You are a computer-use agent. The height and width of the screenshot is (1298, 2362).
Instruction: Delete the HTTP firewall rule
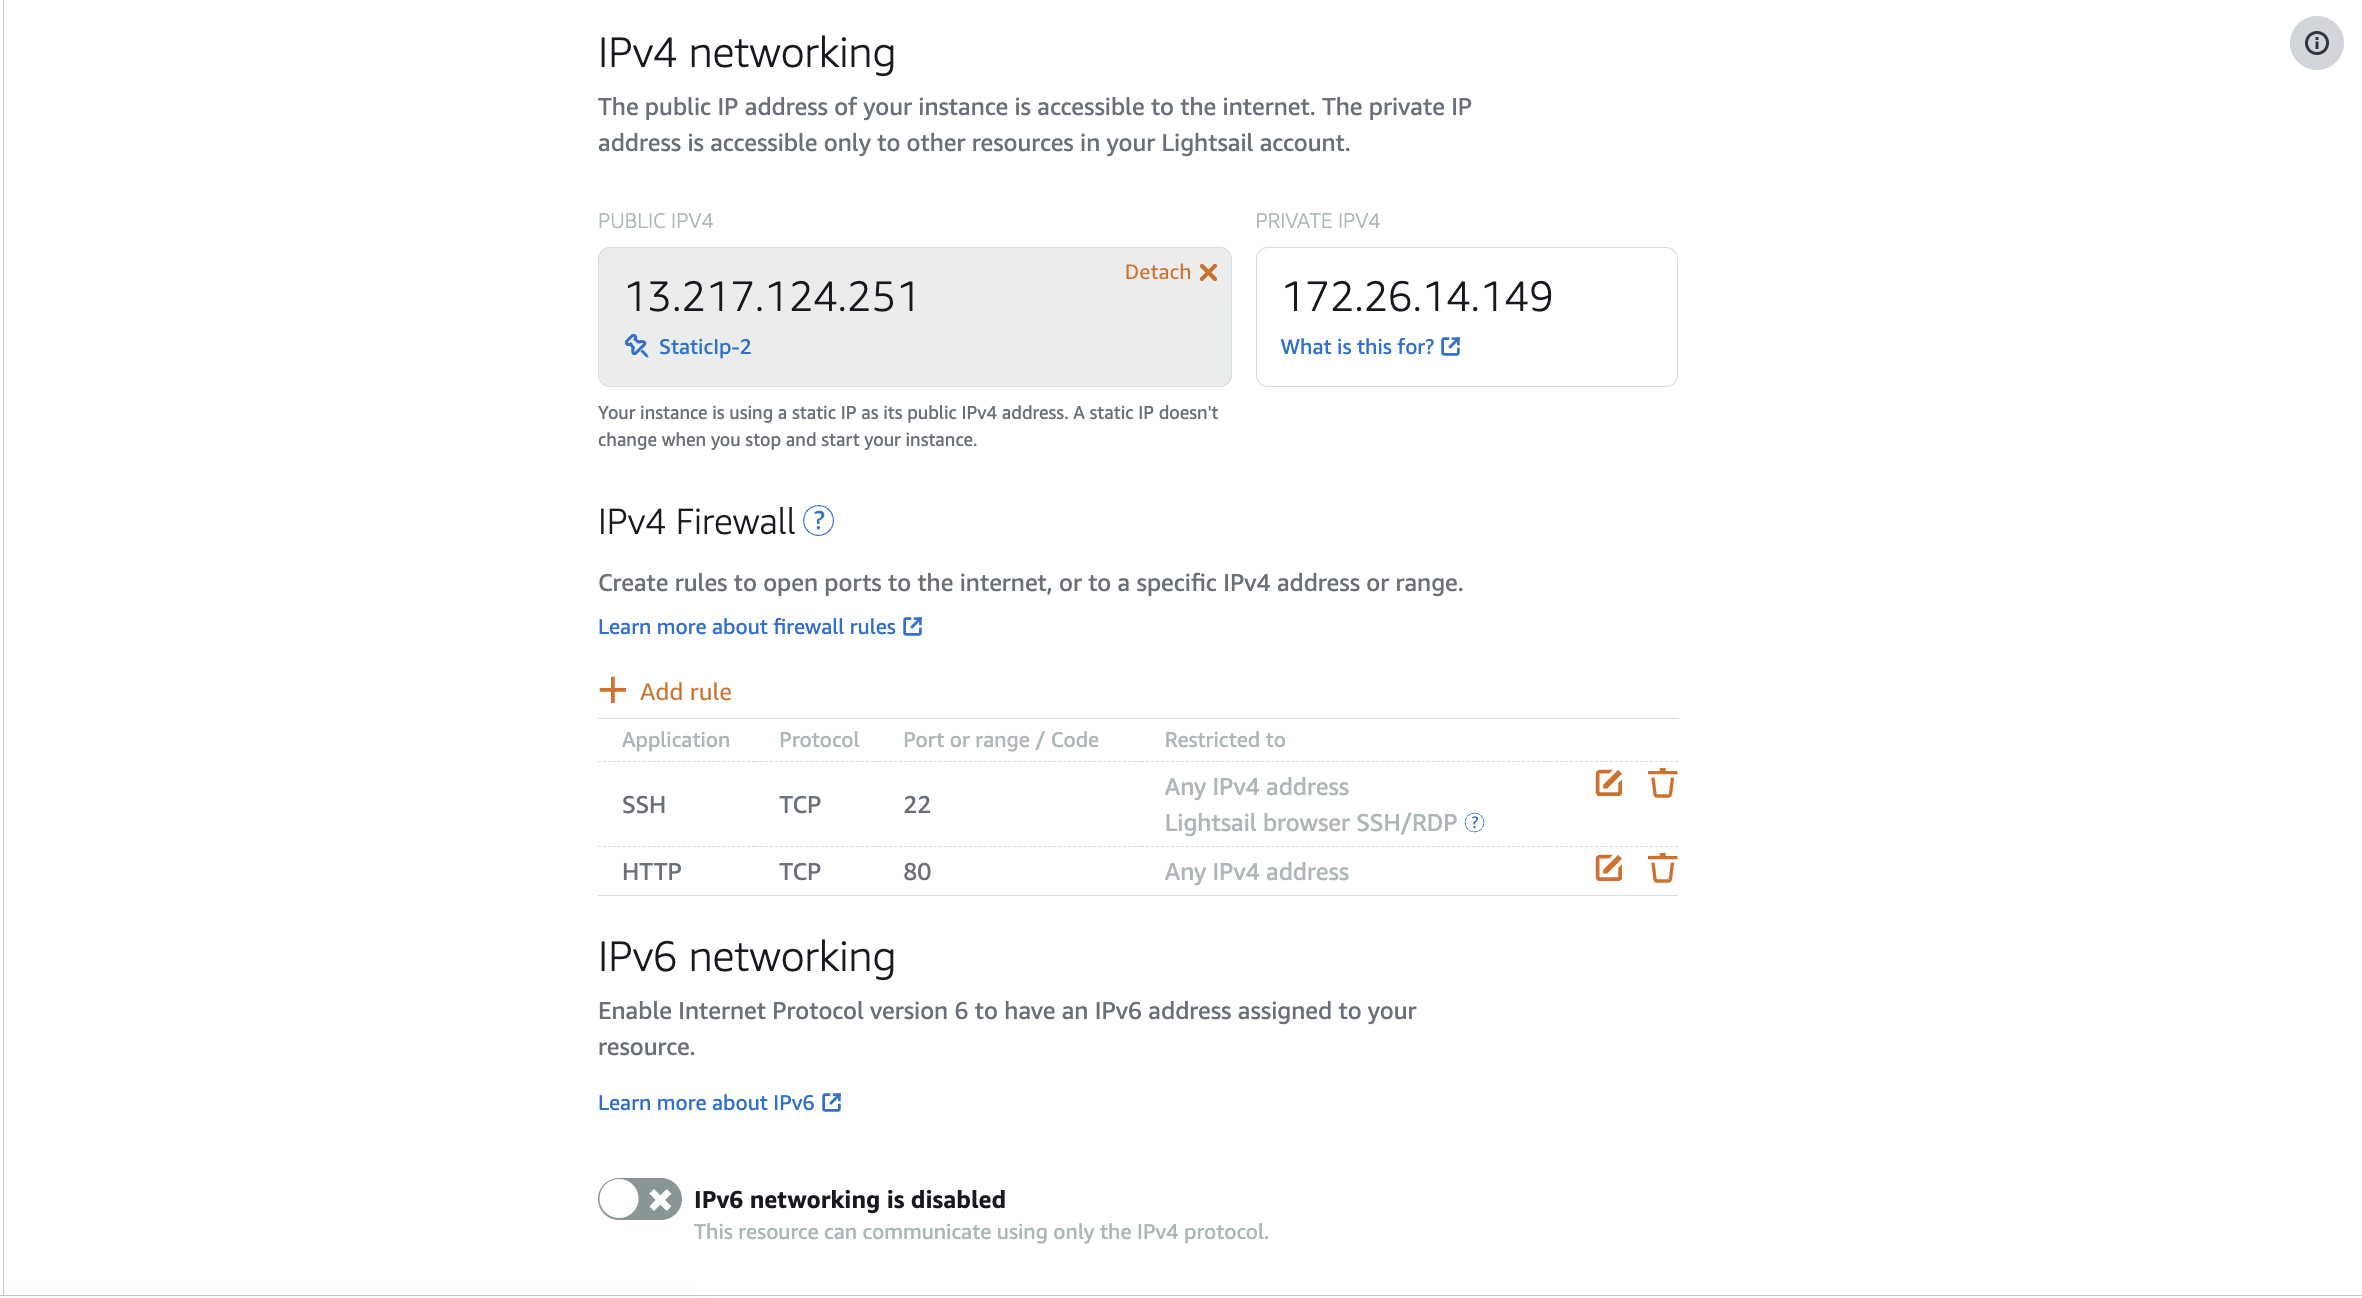click(1662, 868)
